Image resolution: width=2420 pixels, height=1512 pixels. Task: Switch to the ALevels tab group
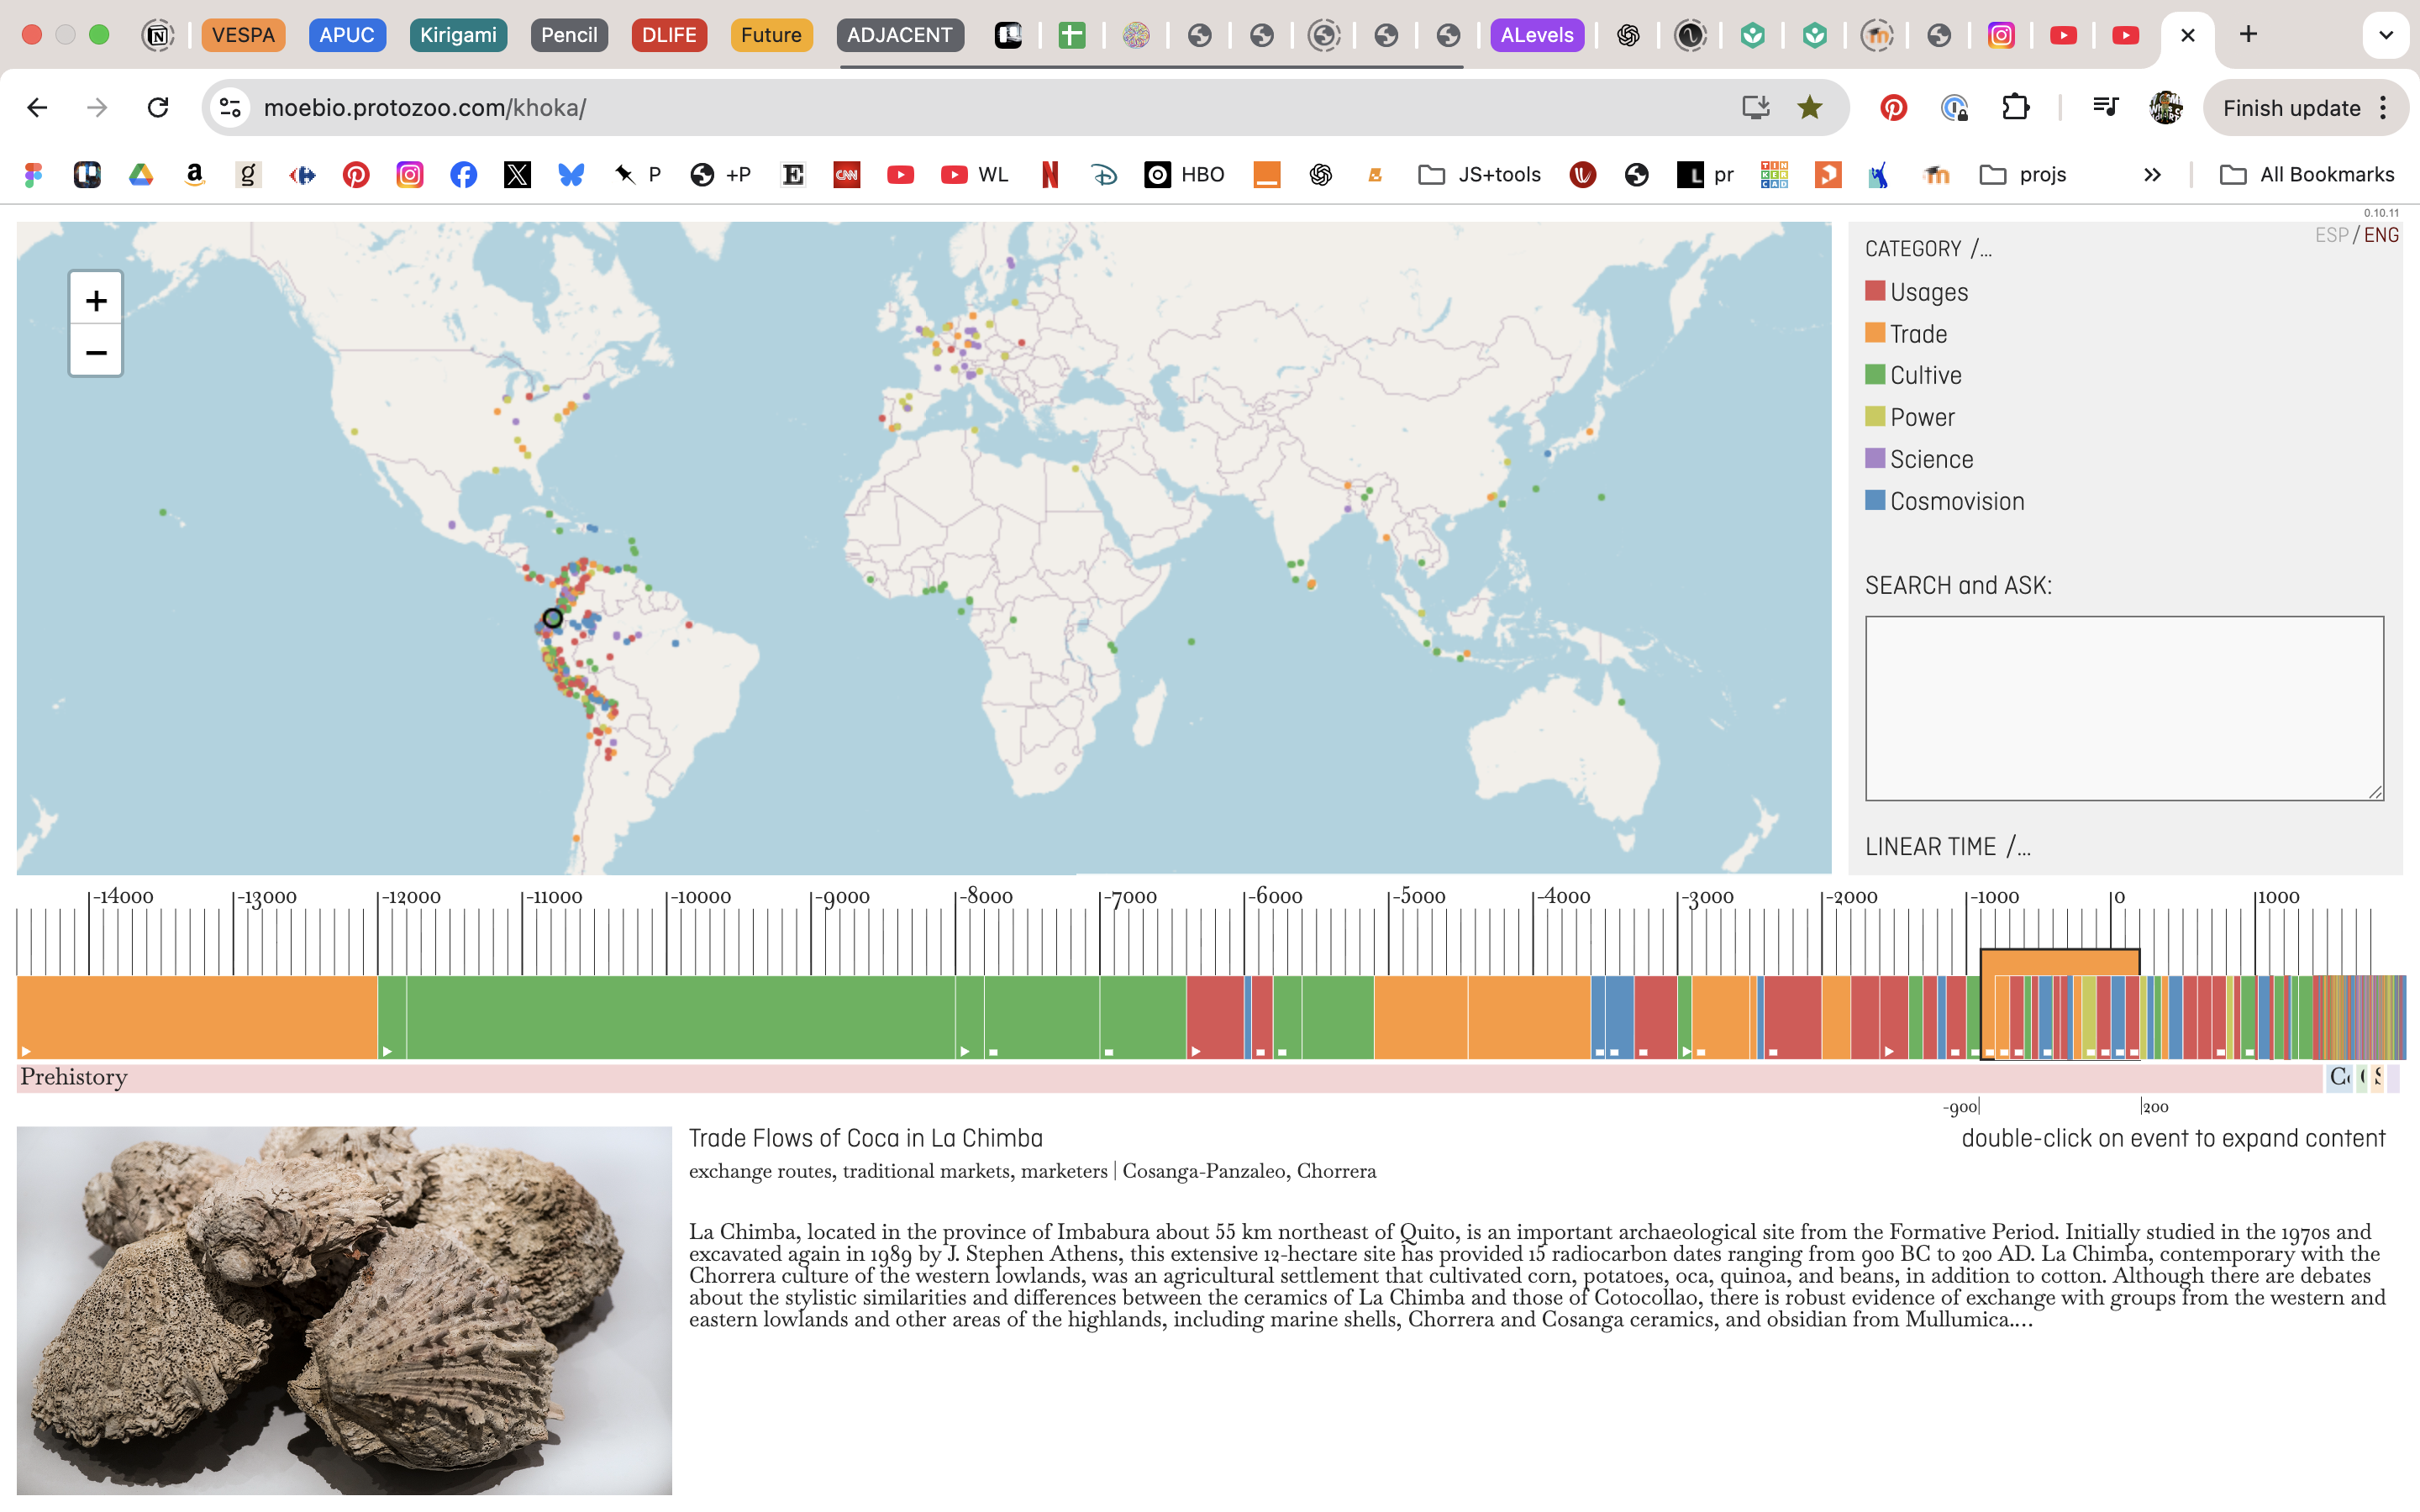click(1536, 35)
